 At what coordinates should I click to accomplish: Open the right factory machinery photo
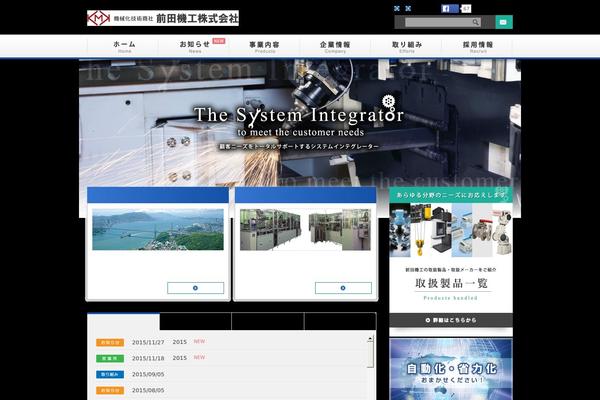click(x=340, y=229)
